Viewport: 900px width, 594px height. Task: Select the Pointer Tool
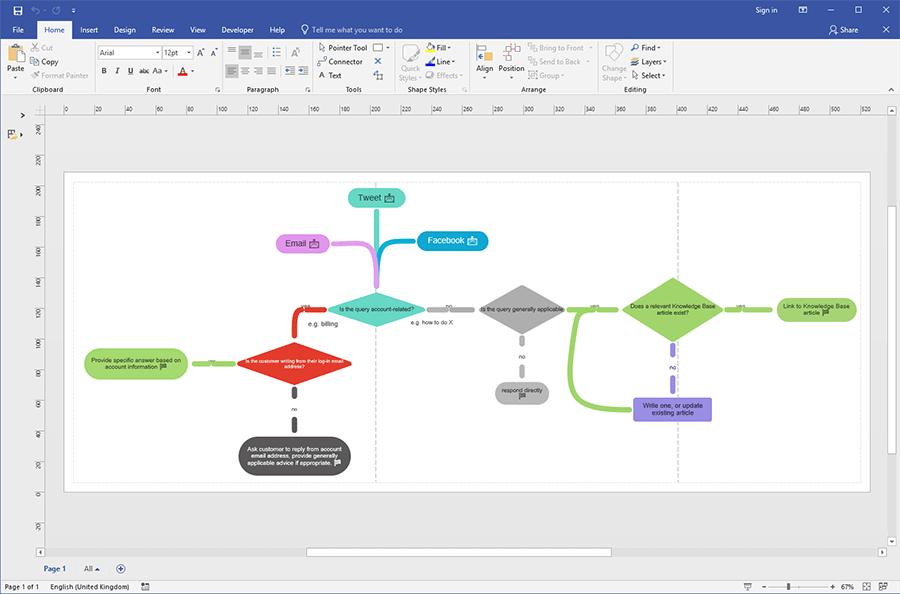pyautogui.click(x=343, y=48)
